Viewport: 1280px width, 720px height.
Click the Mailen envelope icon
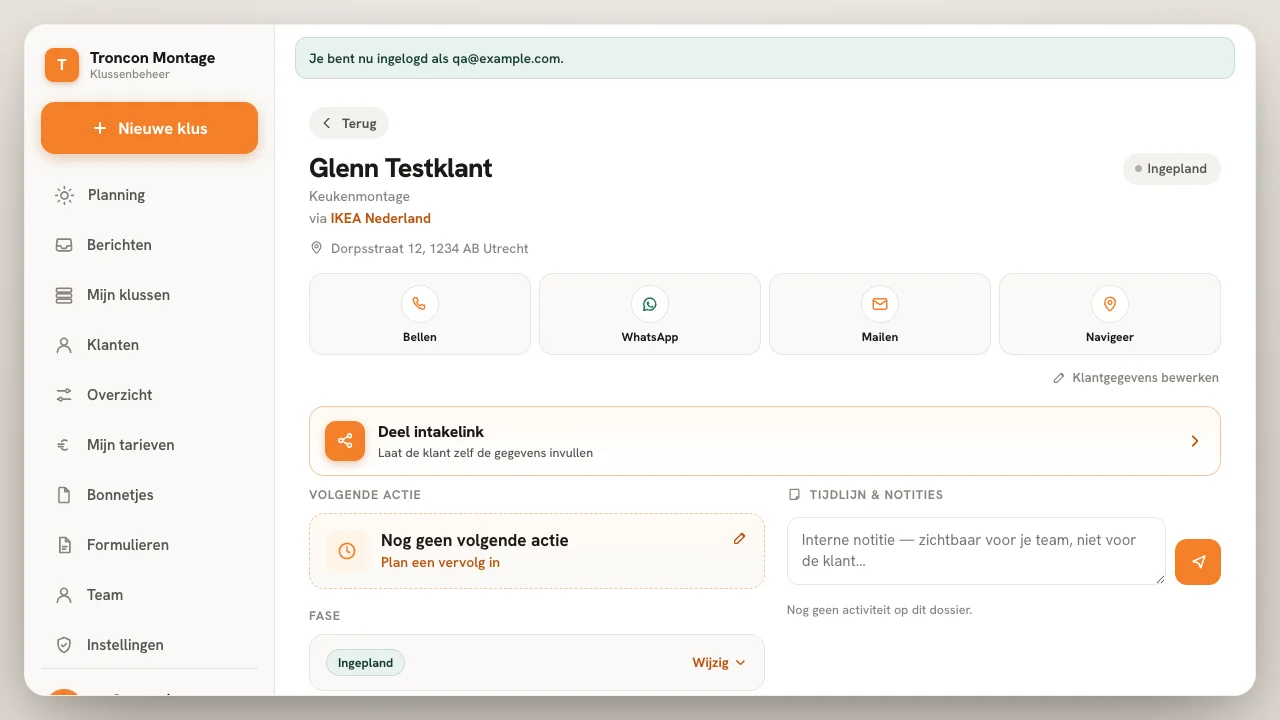click(x=880, y=304)
